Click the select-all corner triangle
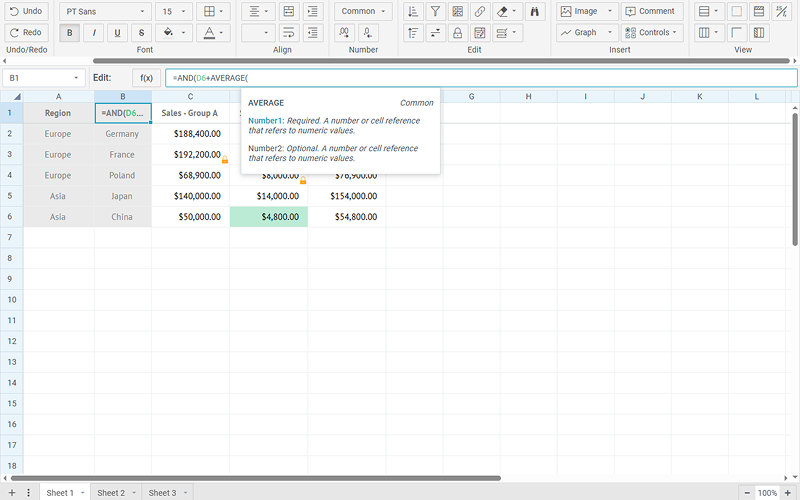 (17, 96)
